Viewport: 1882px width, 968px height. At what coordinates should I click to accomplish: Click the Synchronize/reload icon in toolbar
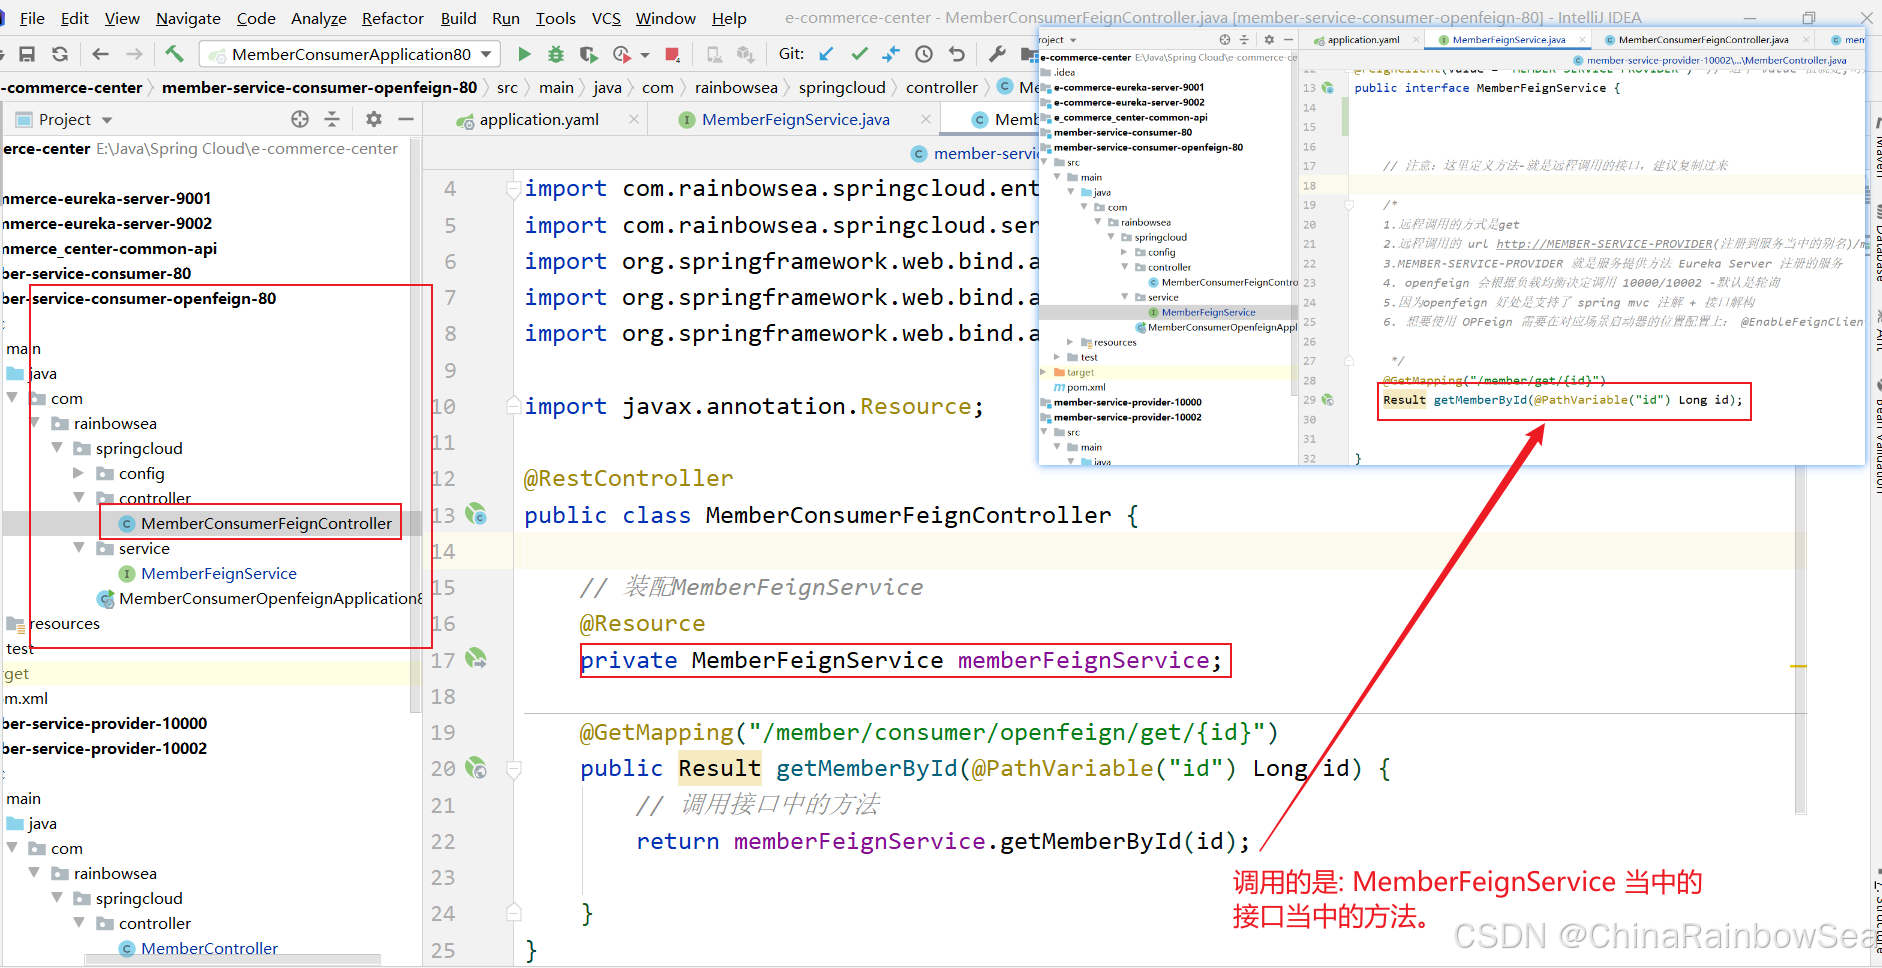[60, 54]
